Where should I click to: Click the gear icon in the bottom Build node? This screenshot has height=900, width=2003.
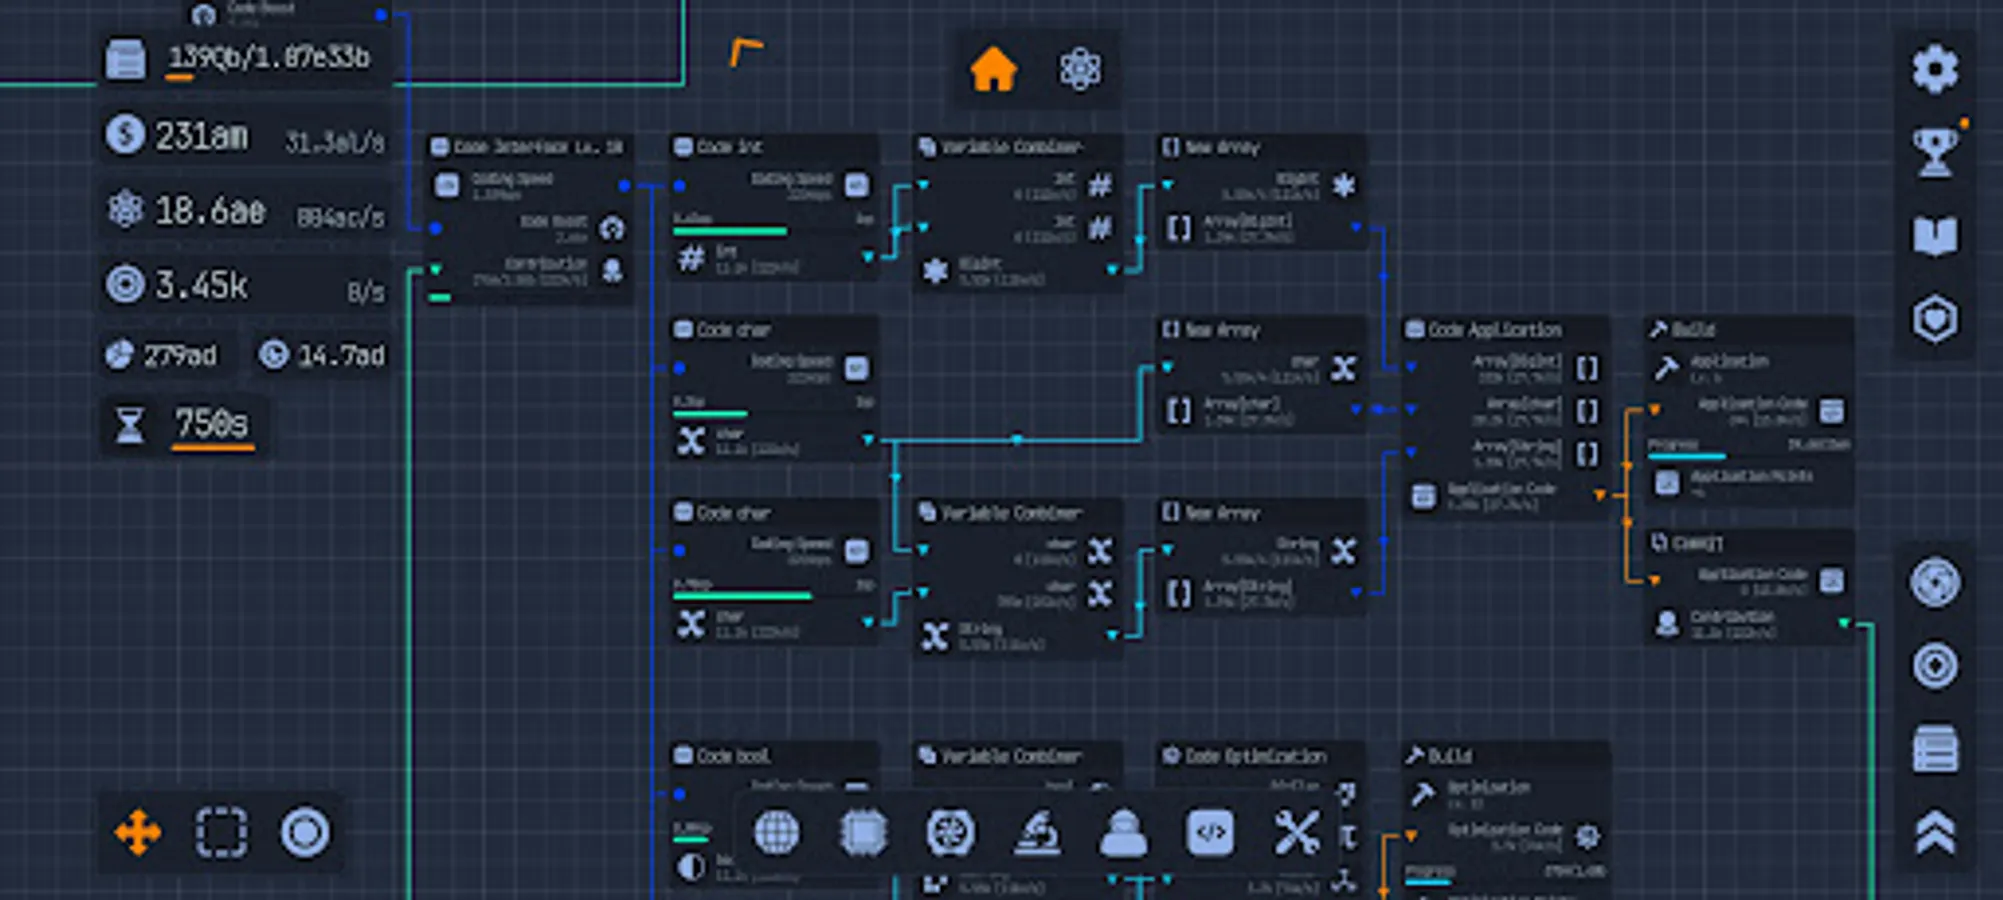1588,835
